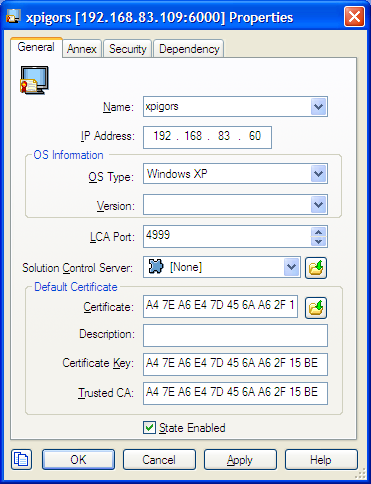371x484 pixels.
Task: Click the Solution Control Server label
Action: (x=77, y=268)
